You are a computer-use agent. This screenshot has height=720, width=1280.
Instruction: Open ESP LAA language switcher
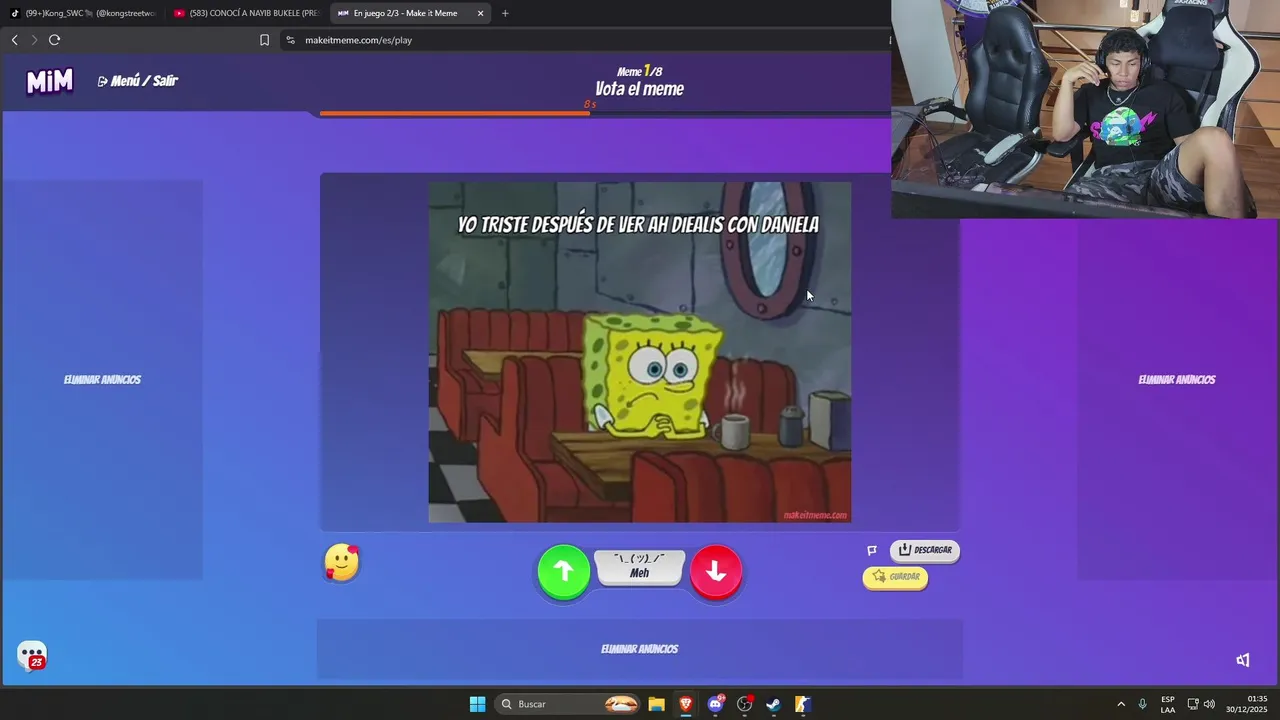click(x=1168, y=704)
